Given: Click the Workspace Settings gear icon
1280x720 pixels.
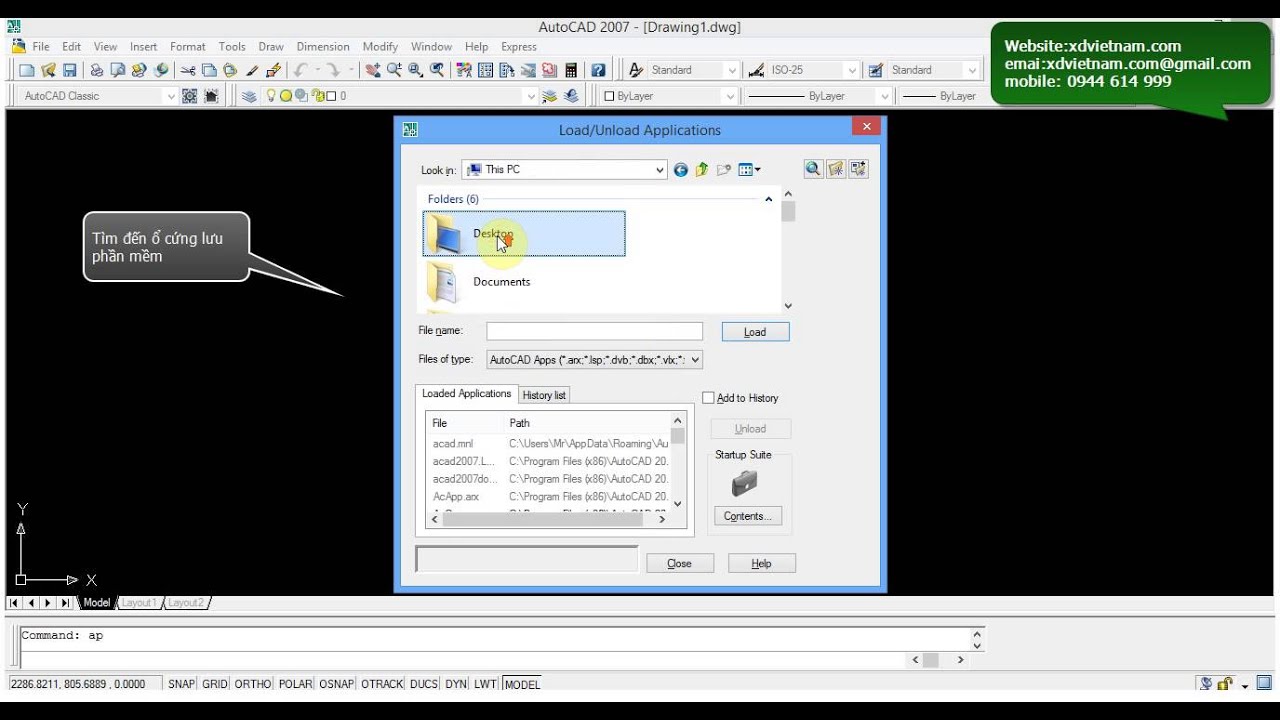Looking at the screenshot, I should (x=190, y=96).
